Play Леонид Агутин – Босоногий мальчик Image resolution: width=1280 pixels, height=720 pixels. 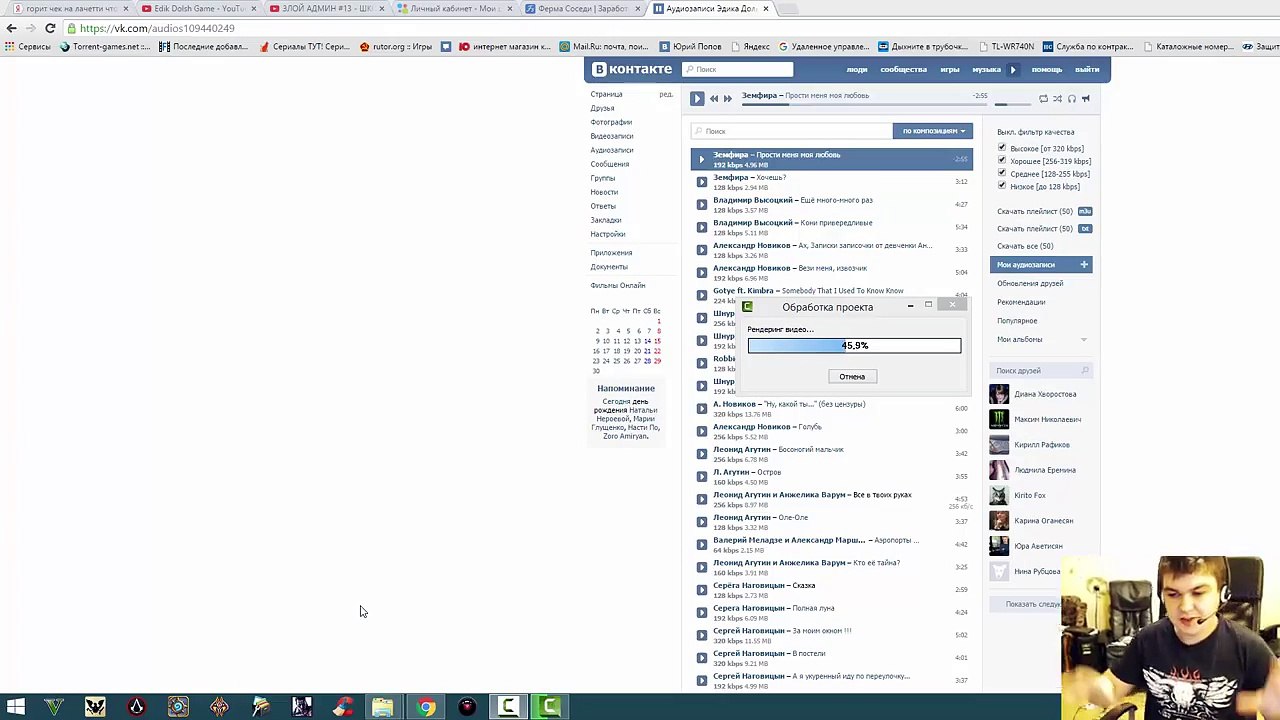pyautogui.click(x=701, y=454)
